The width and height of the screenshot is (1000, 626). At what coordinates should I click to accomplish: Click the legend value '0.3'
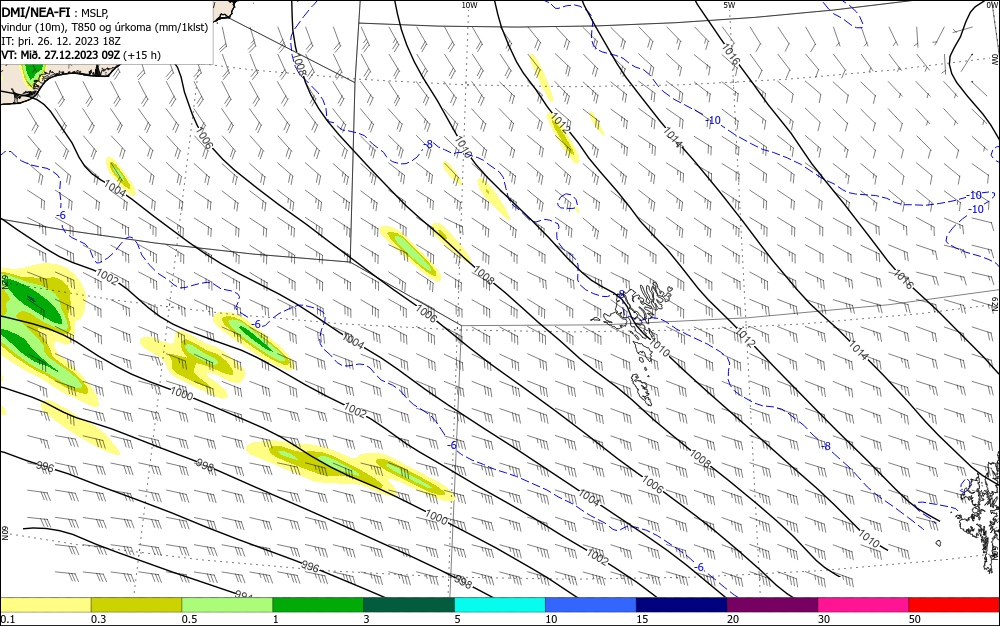[99, 619]
